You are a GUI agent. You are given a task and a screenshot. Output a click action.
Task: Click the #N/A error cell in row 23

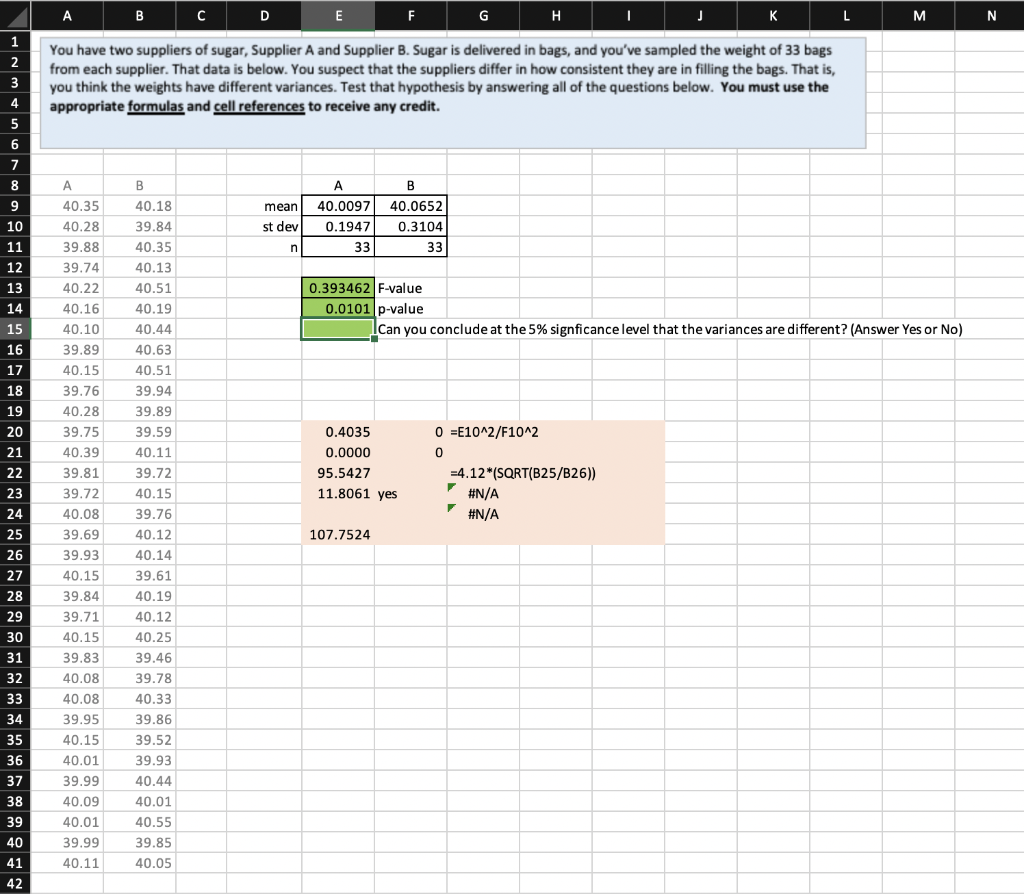click(483, 494)
